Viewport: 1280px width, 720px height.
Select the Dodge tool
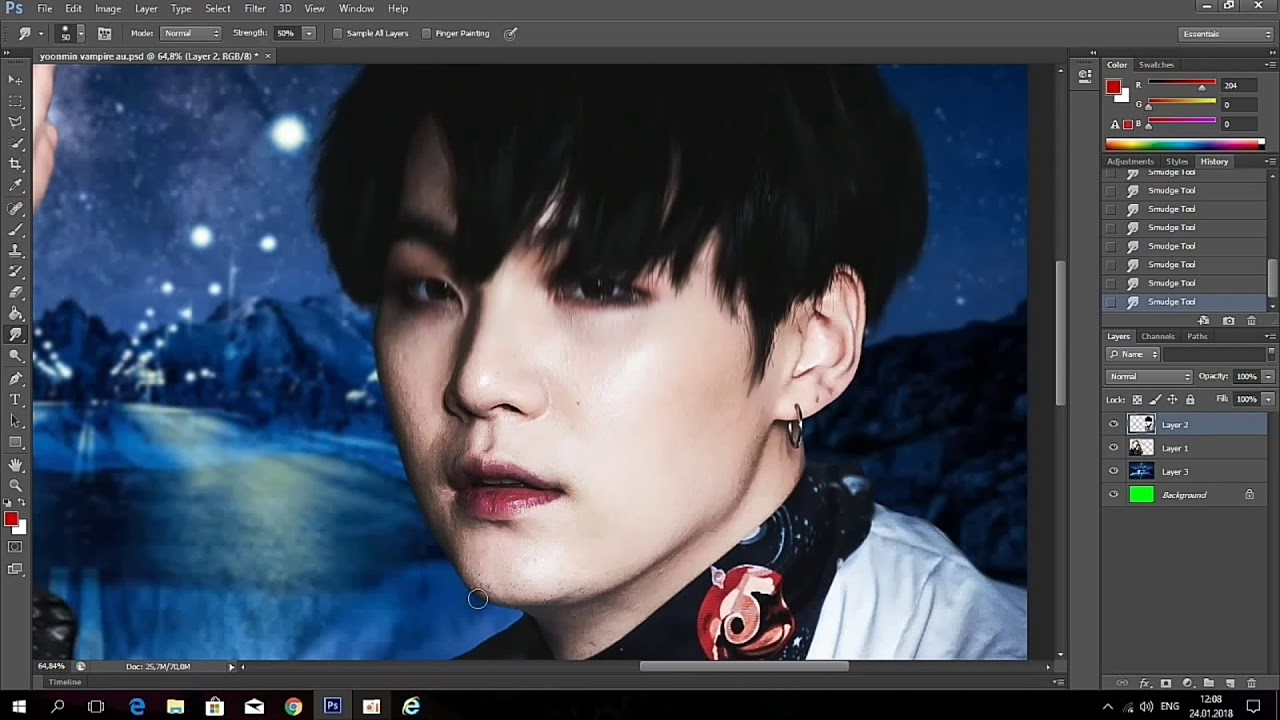pos(15,356)
